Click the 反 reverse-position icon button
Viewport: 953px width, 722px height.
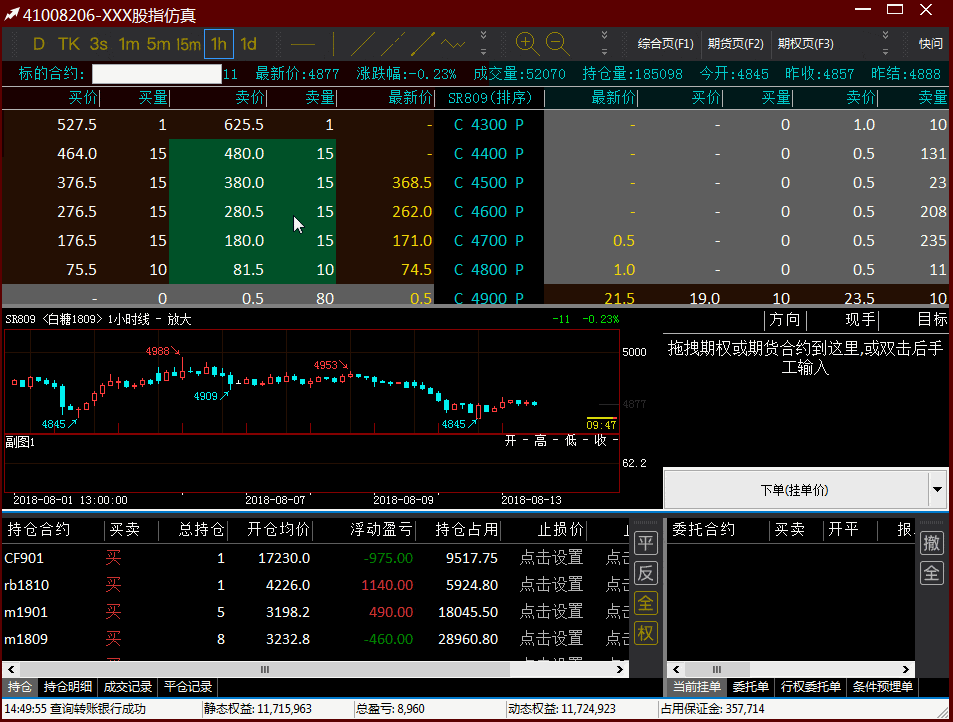coord(646,573)
